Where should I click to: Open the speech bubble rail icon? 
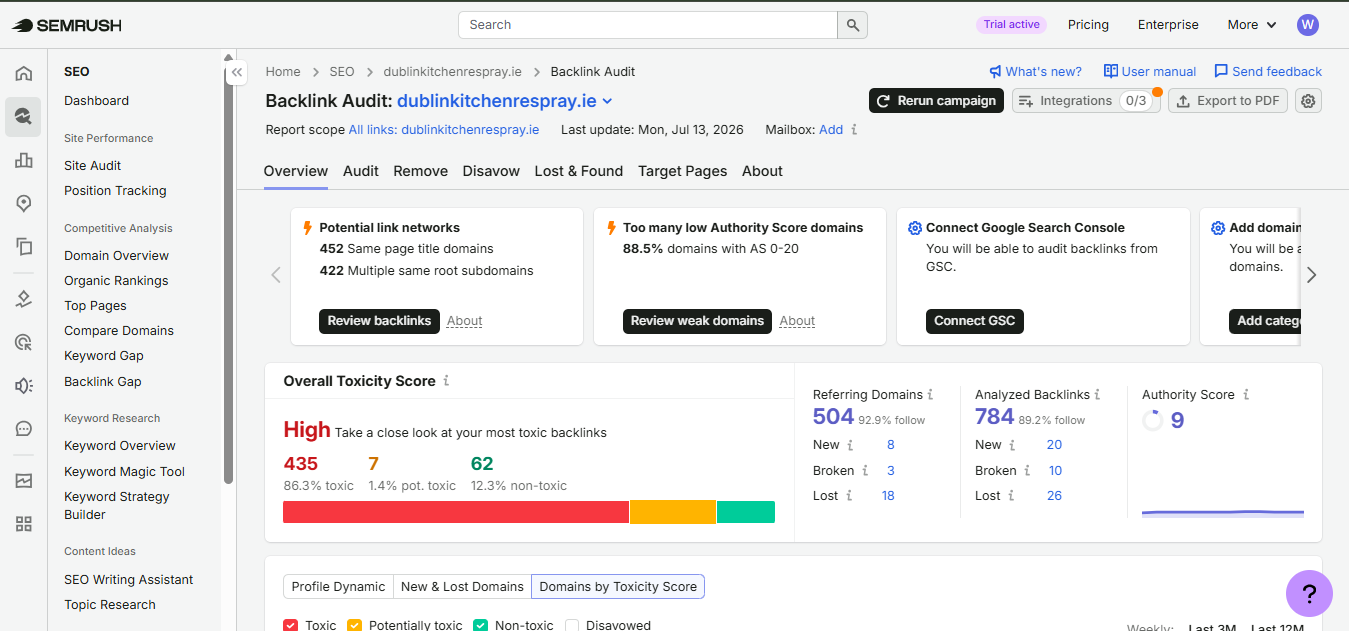(24, 428)
